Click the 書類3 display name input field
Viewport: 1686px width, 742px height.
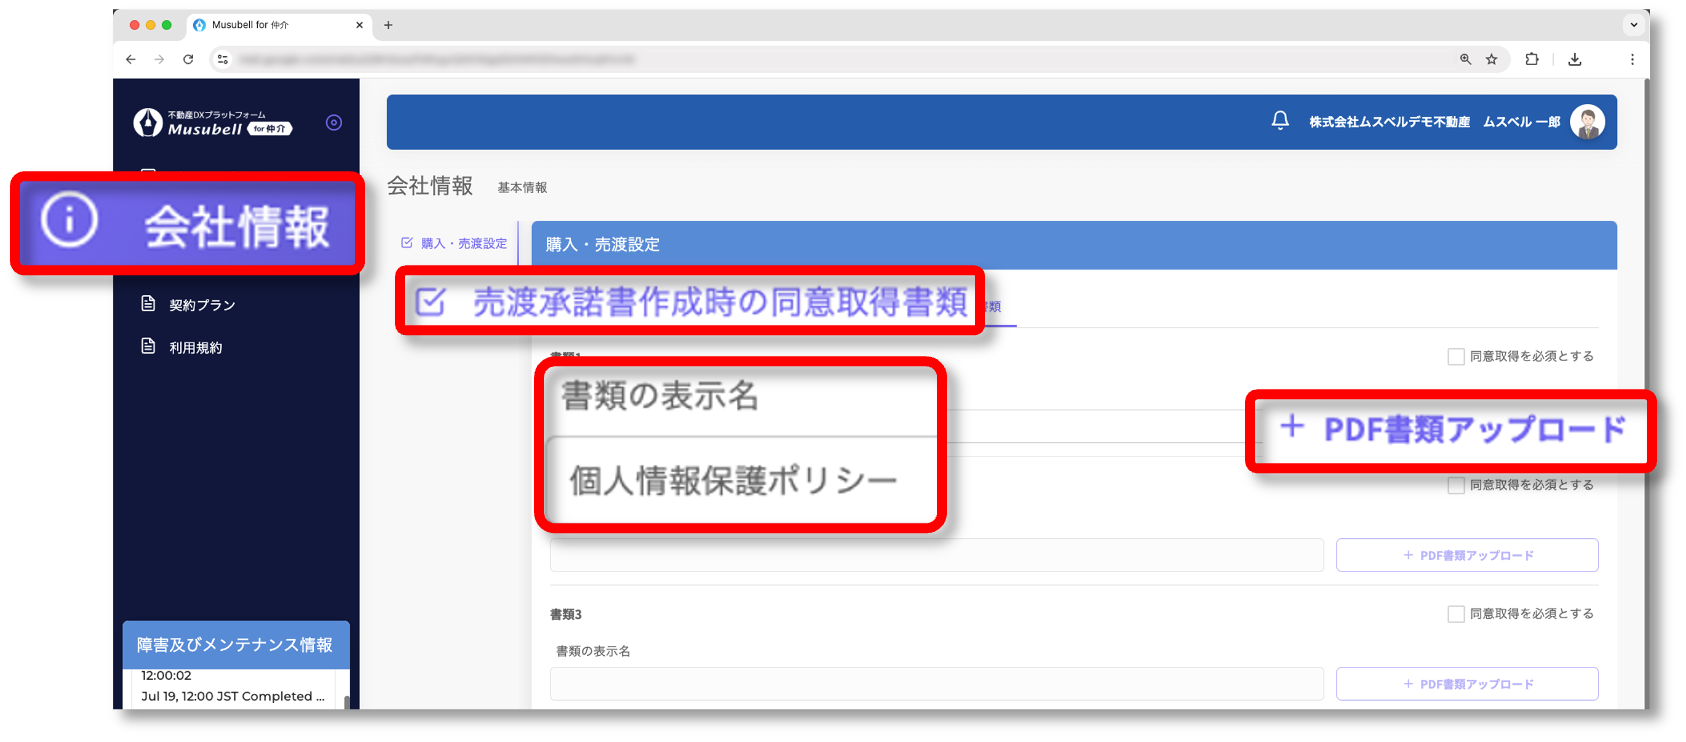[936, 684]
